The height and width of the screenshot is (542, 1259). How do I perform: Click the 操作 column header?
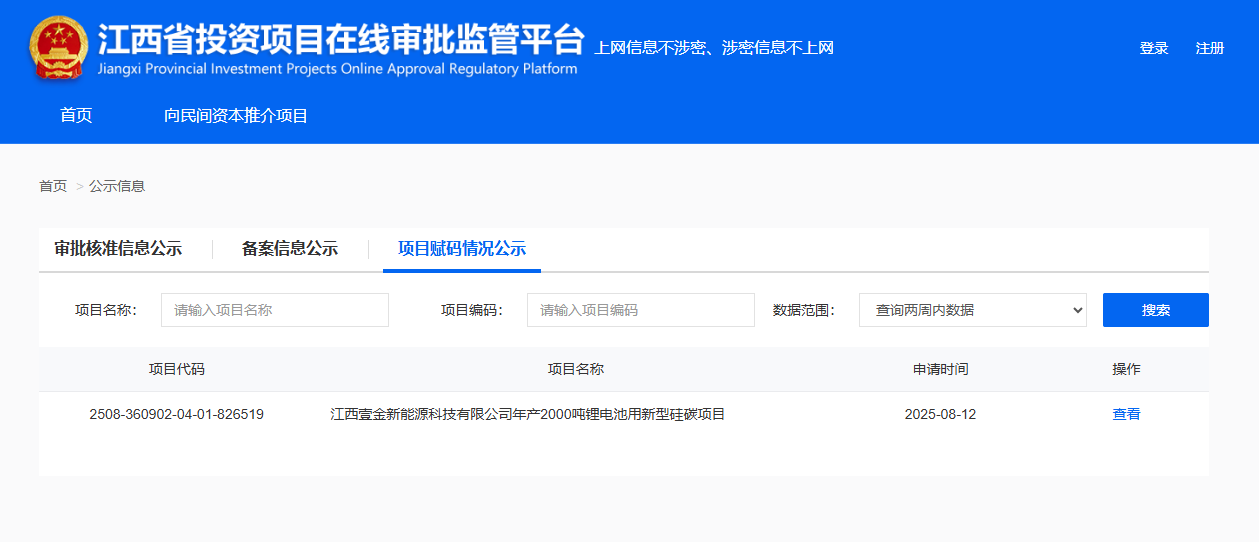pyautogui.click(x=1126, y=369)
